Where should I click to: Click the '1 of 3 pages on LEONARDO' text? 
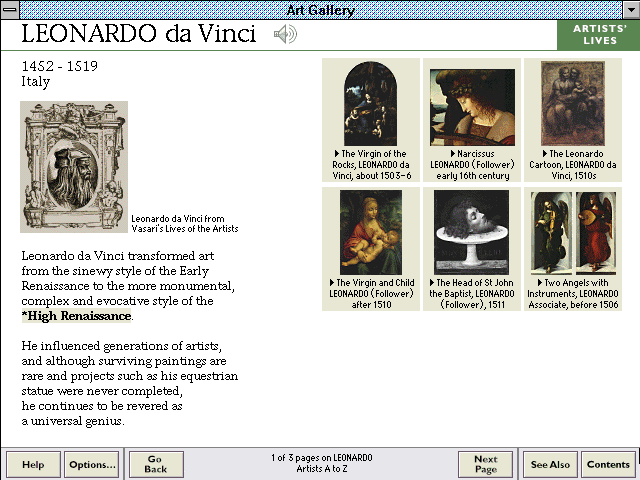(x=322, y=458)
